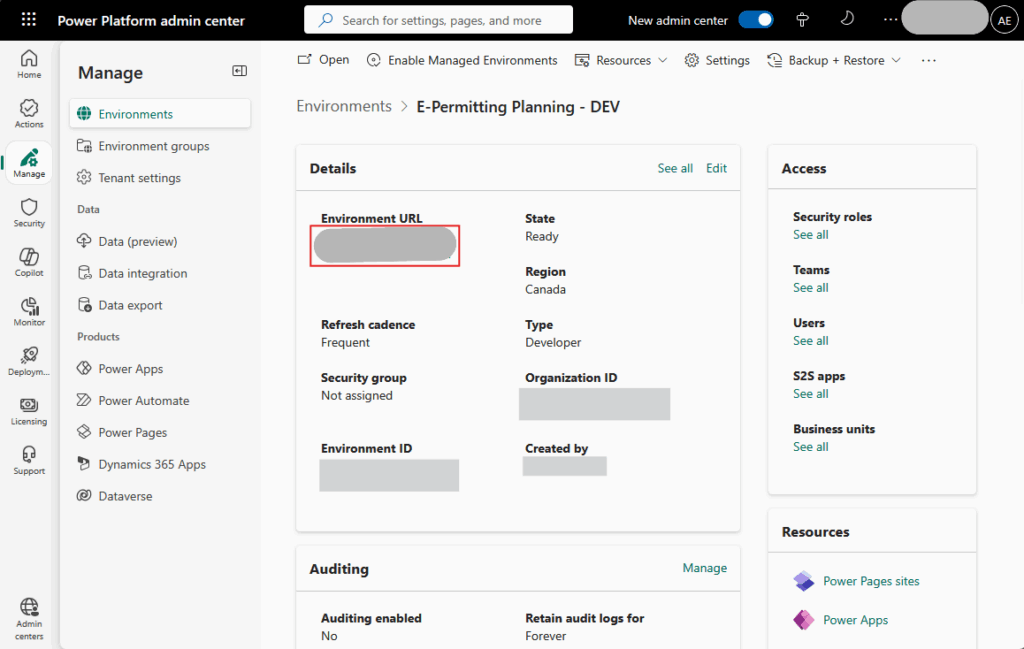Click the history clock icon near the profile

click(x=846, y=19)
